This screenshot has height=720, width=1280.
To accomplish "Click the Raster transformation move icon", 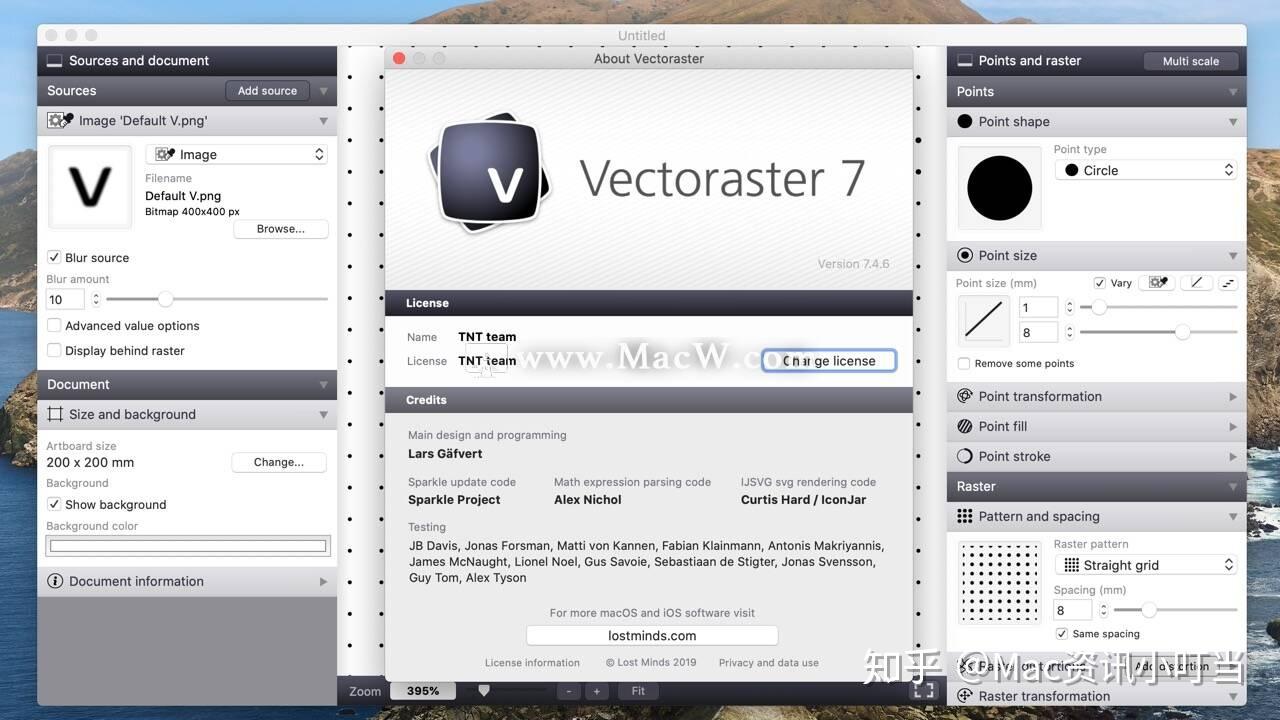I will click(x=964, y=696).
